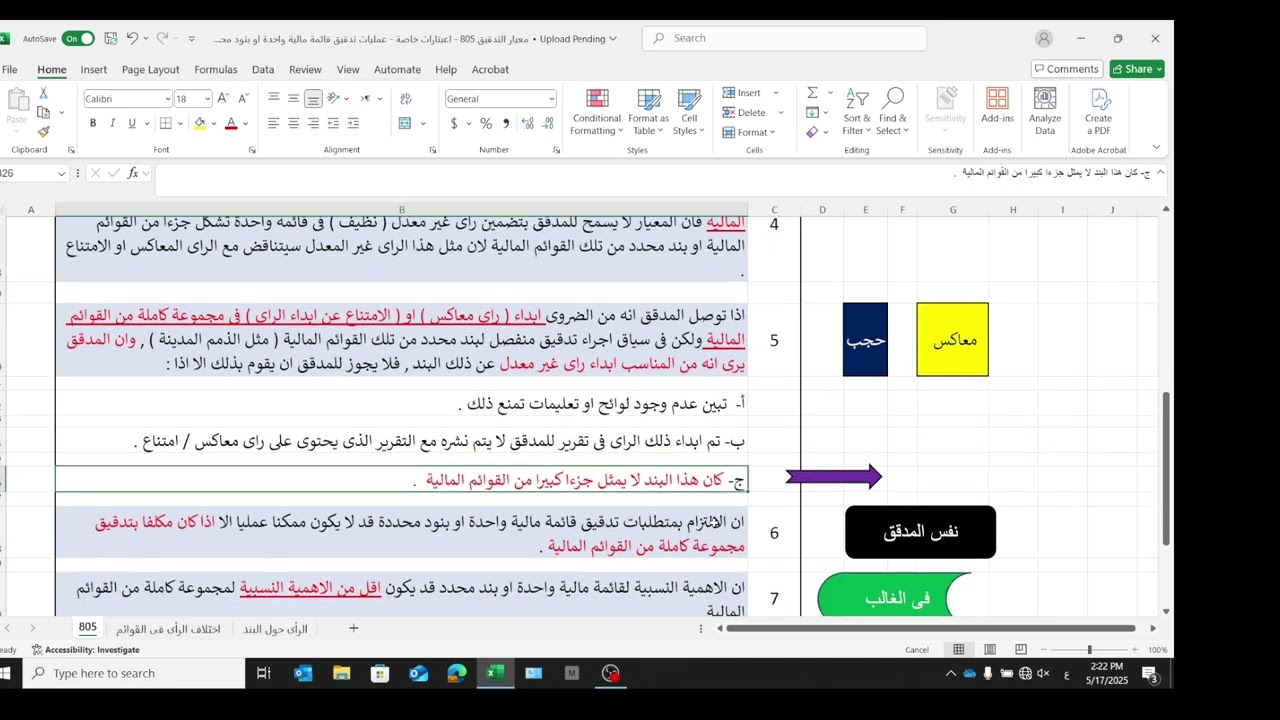
Task: Click the Decrease Font Size icon
Action: tap(243, 98)
